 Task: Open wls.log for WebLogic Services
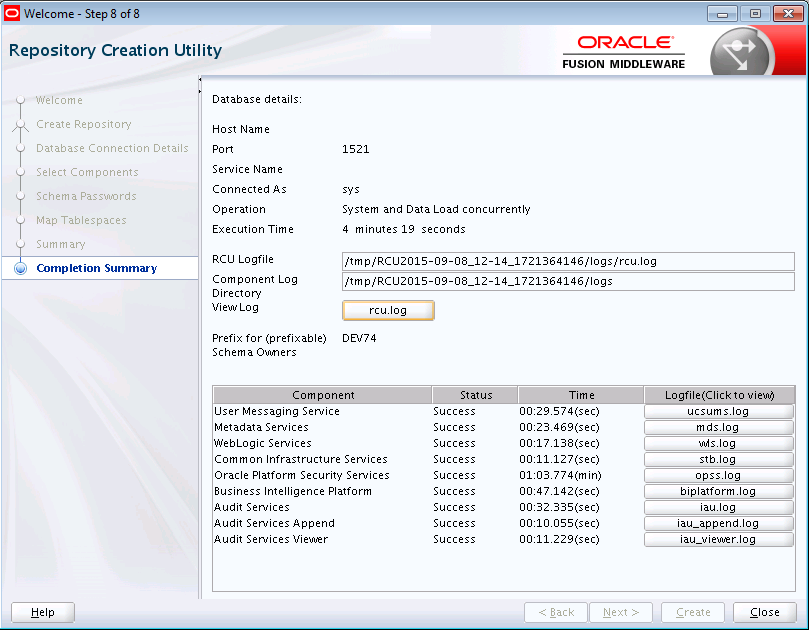(x=718, y=443)
